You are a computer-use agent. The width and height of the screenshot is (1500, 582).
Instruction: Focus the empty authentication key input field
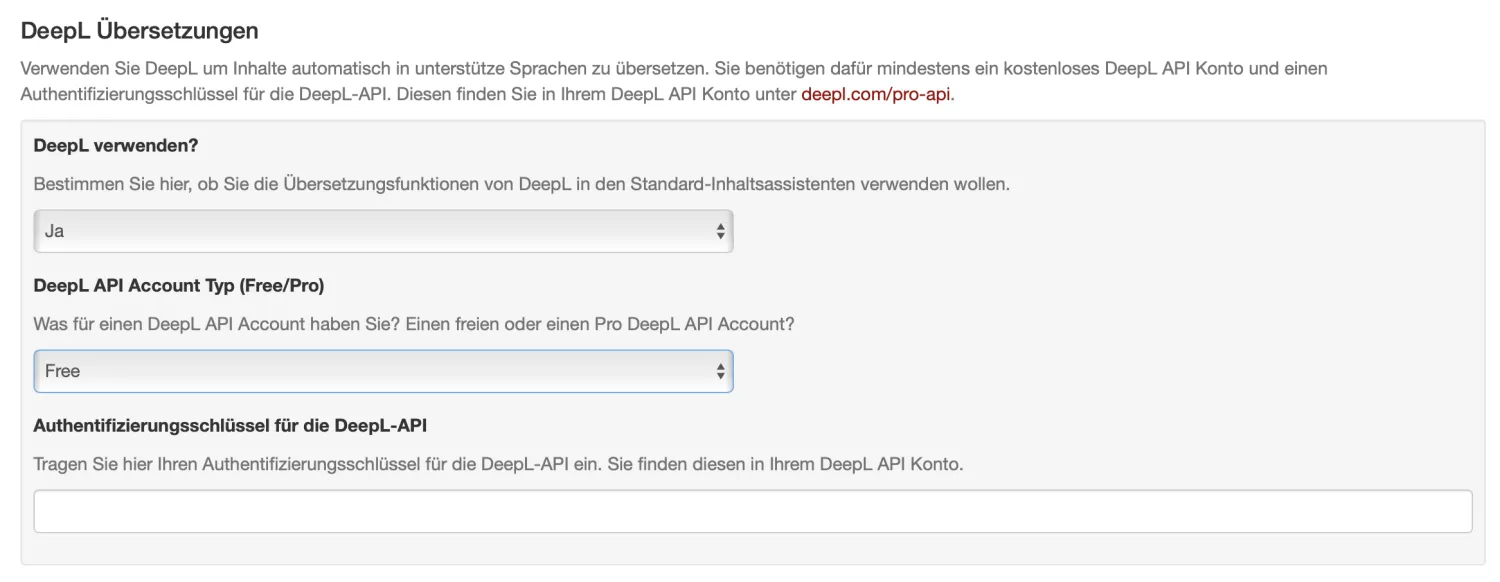[x=752, y=511]
